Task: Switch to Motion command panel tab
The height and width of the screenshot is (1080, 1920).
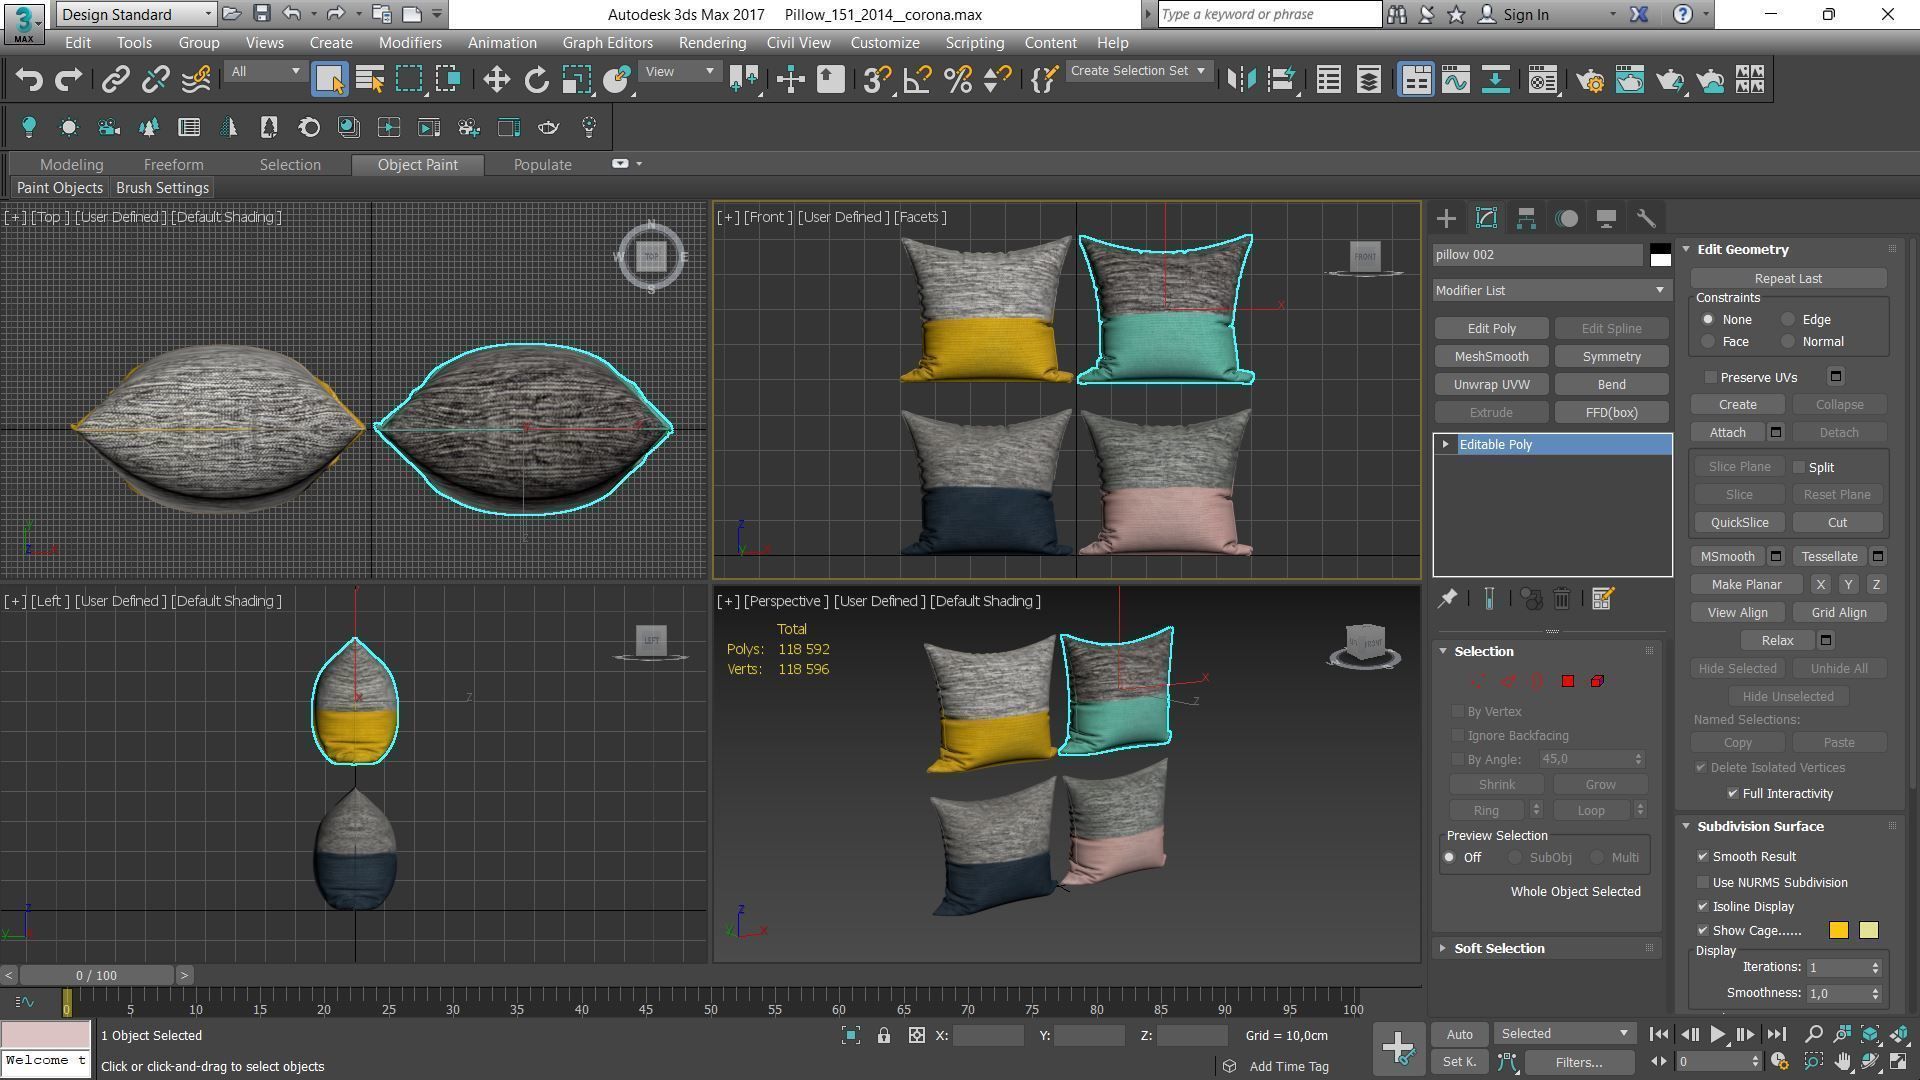Action: 1567,218
